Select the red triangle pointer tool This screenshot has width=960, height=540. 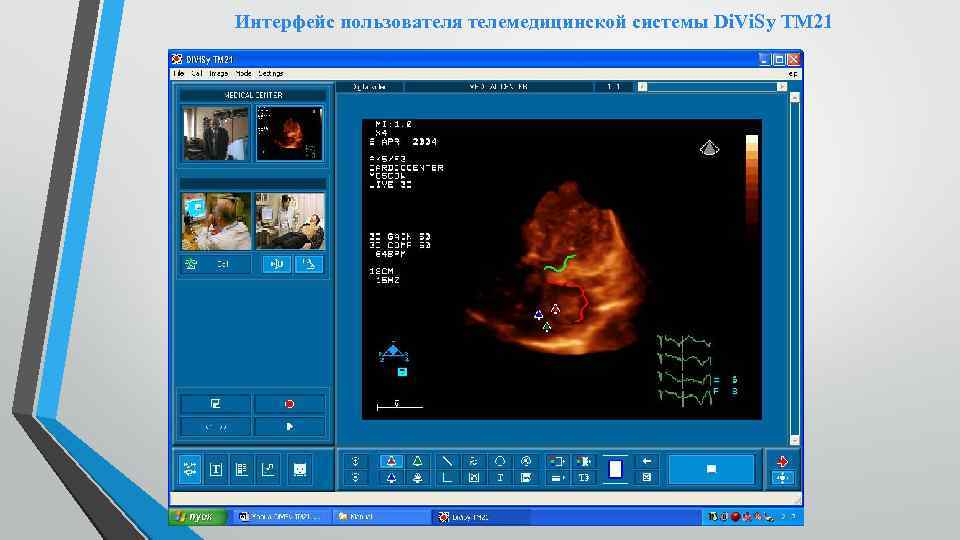tap(391, 462)
